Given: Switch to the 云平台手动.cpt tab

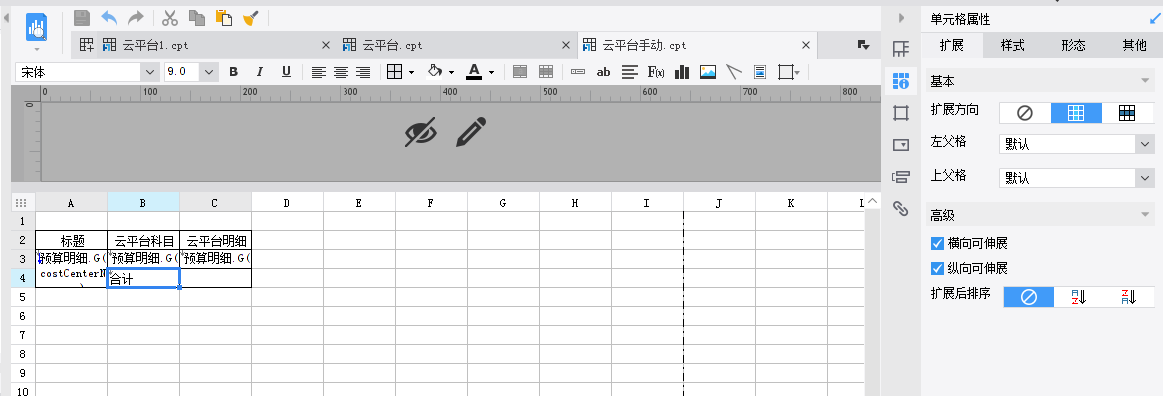Looking at the screenshot, I should tap(697, 45).
